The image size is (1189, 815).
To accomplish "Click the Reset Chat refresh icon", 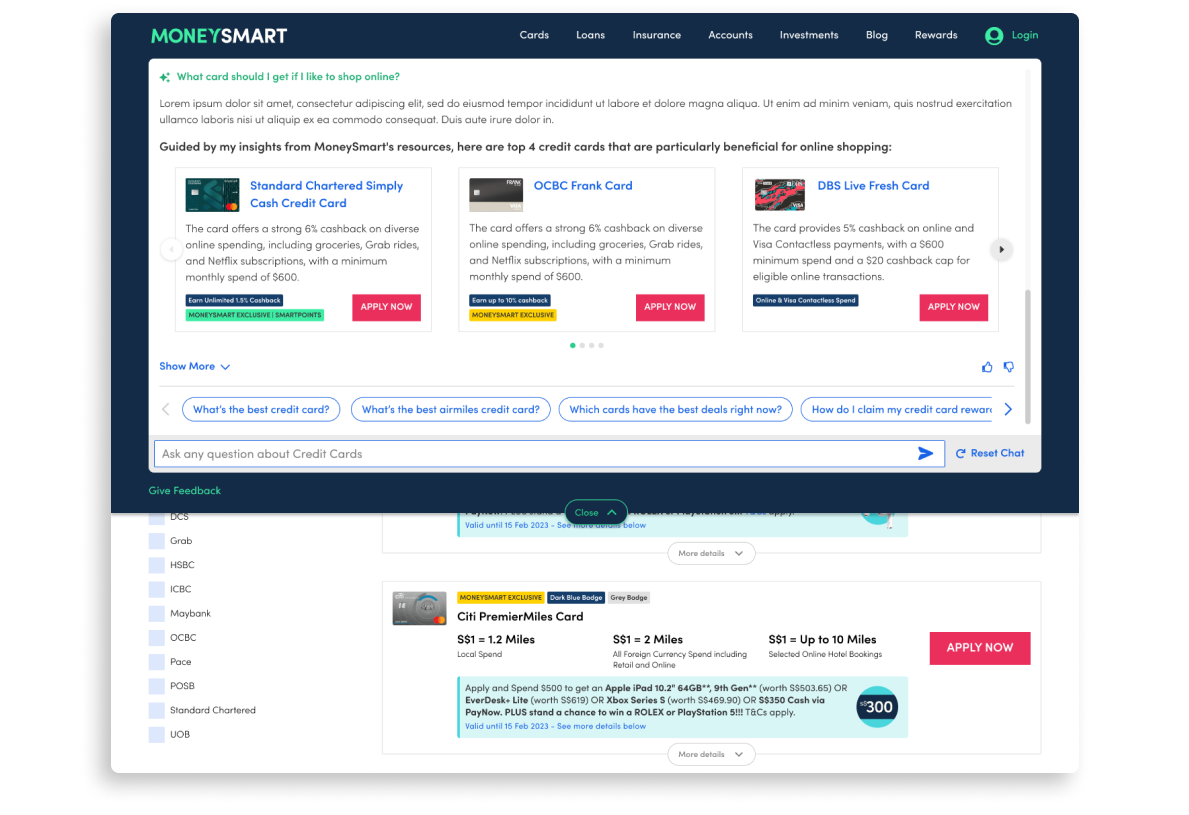I will (961, 453).
